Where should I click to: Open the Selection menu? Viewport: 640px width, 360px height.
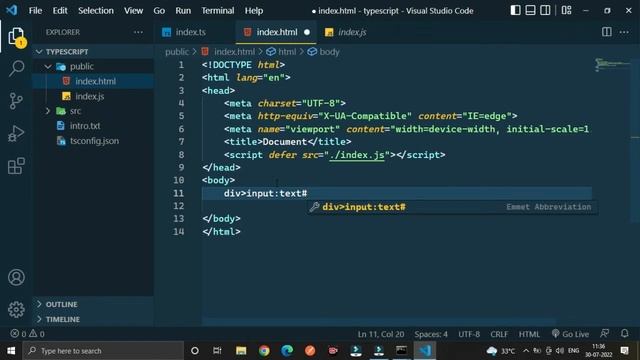coord(96,11)
